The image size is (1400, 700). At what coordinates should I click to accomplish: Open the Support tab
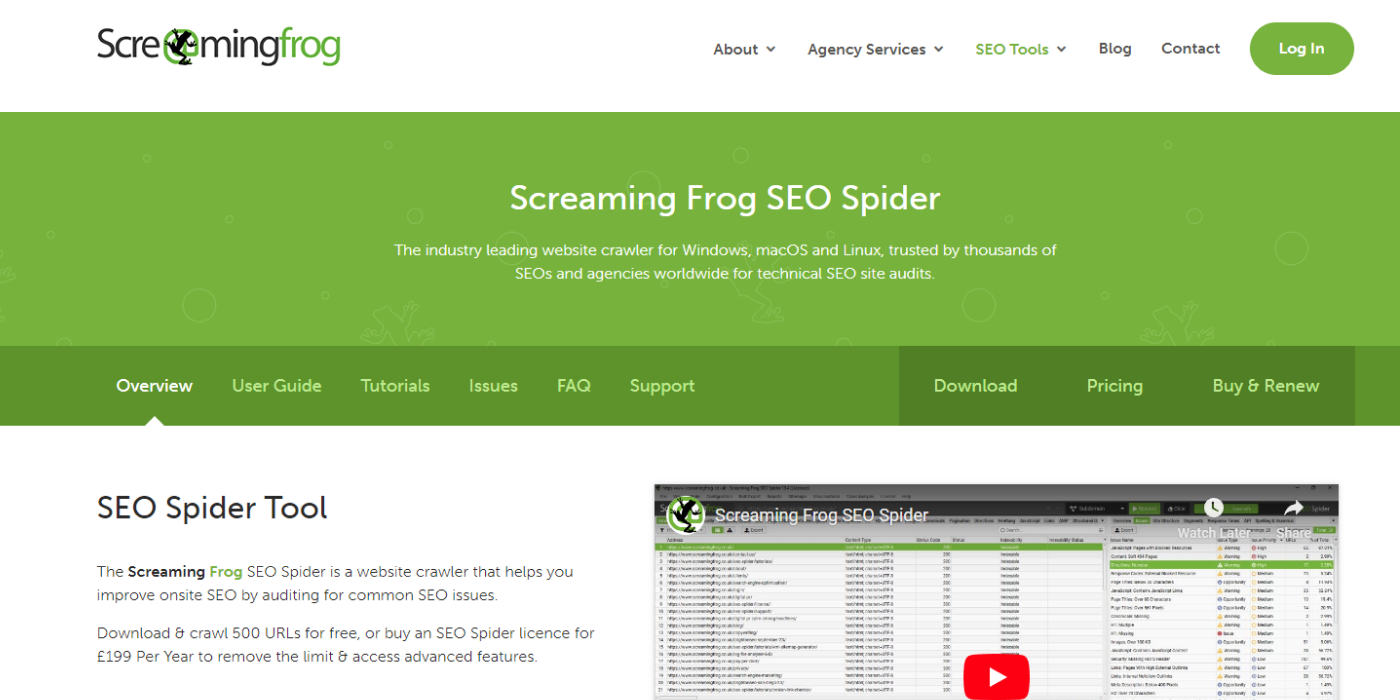coord(662,385)
